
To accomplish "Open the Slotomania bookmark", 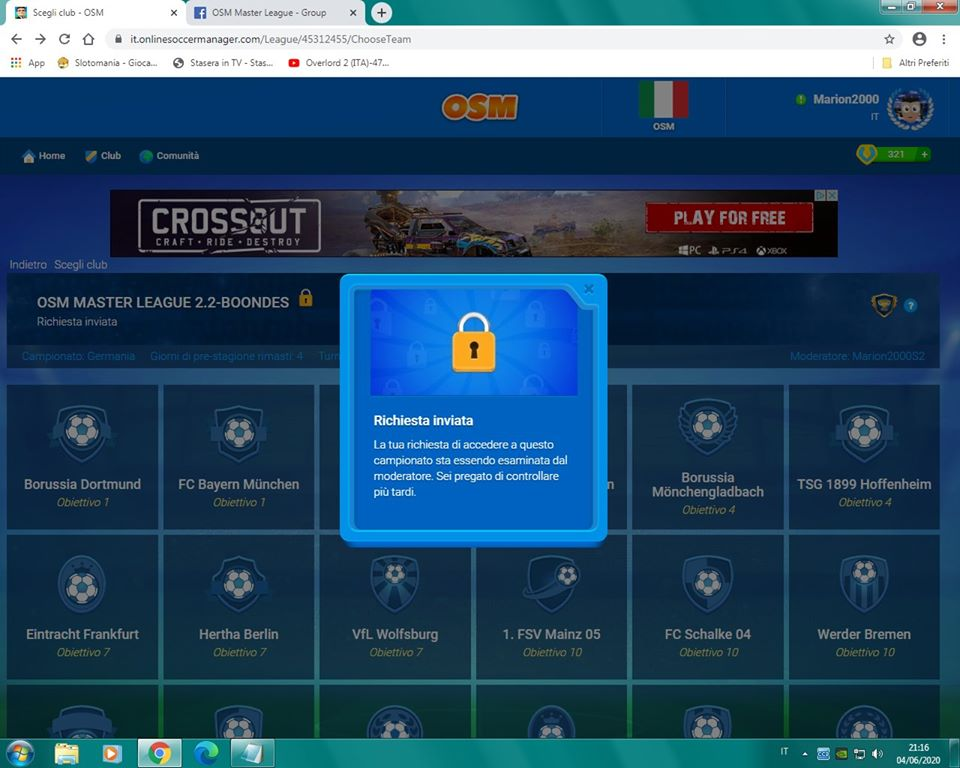I will pyautogui.click(x=108, y=62).
